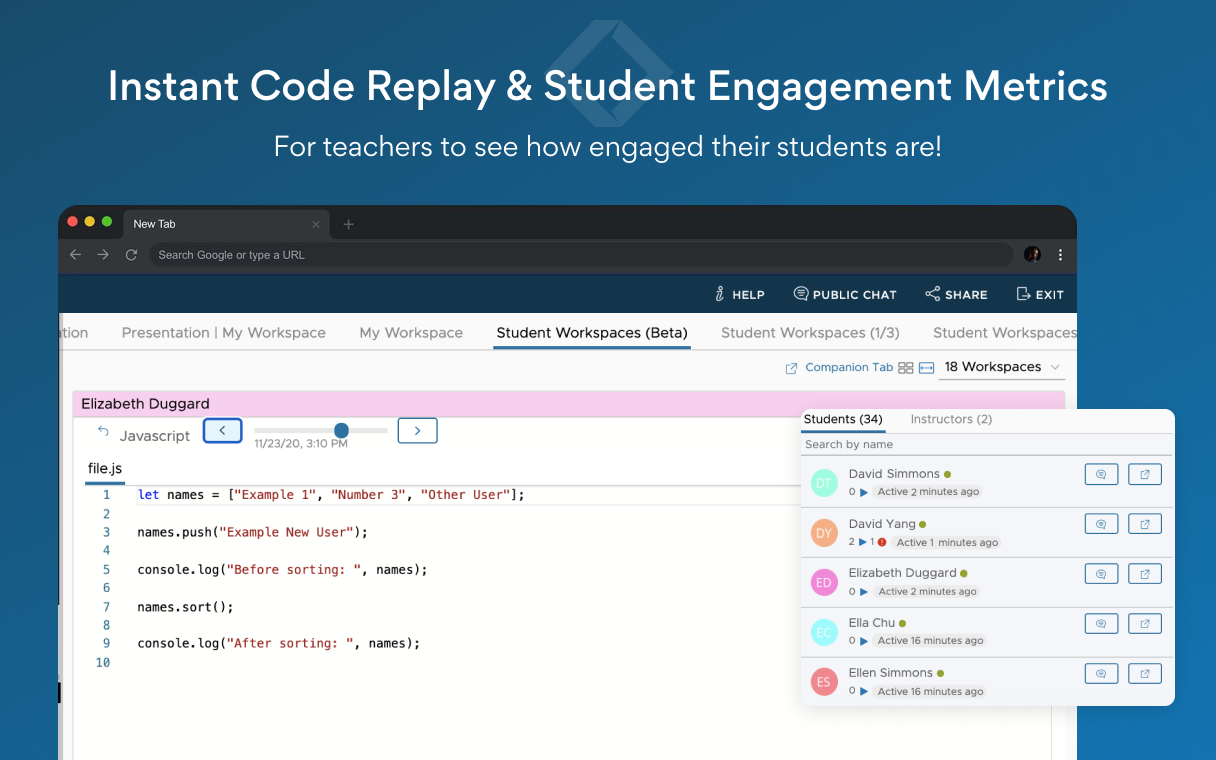Step replay back with left arrow button

point(223,431)
